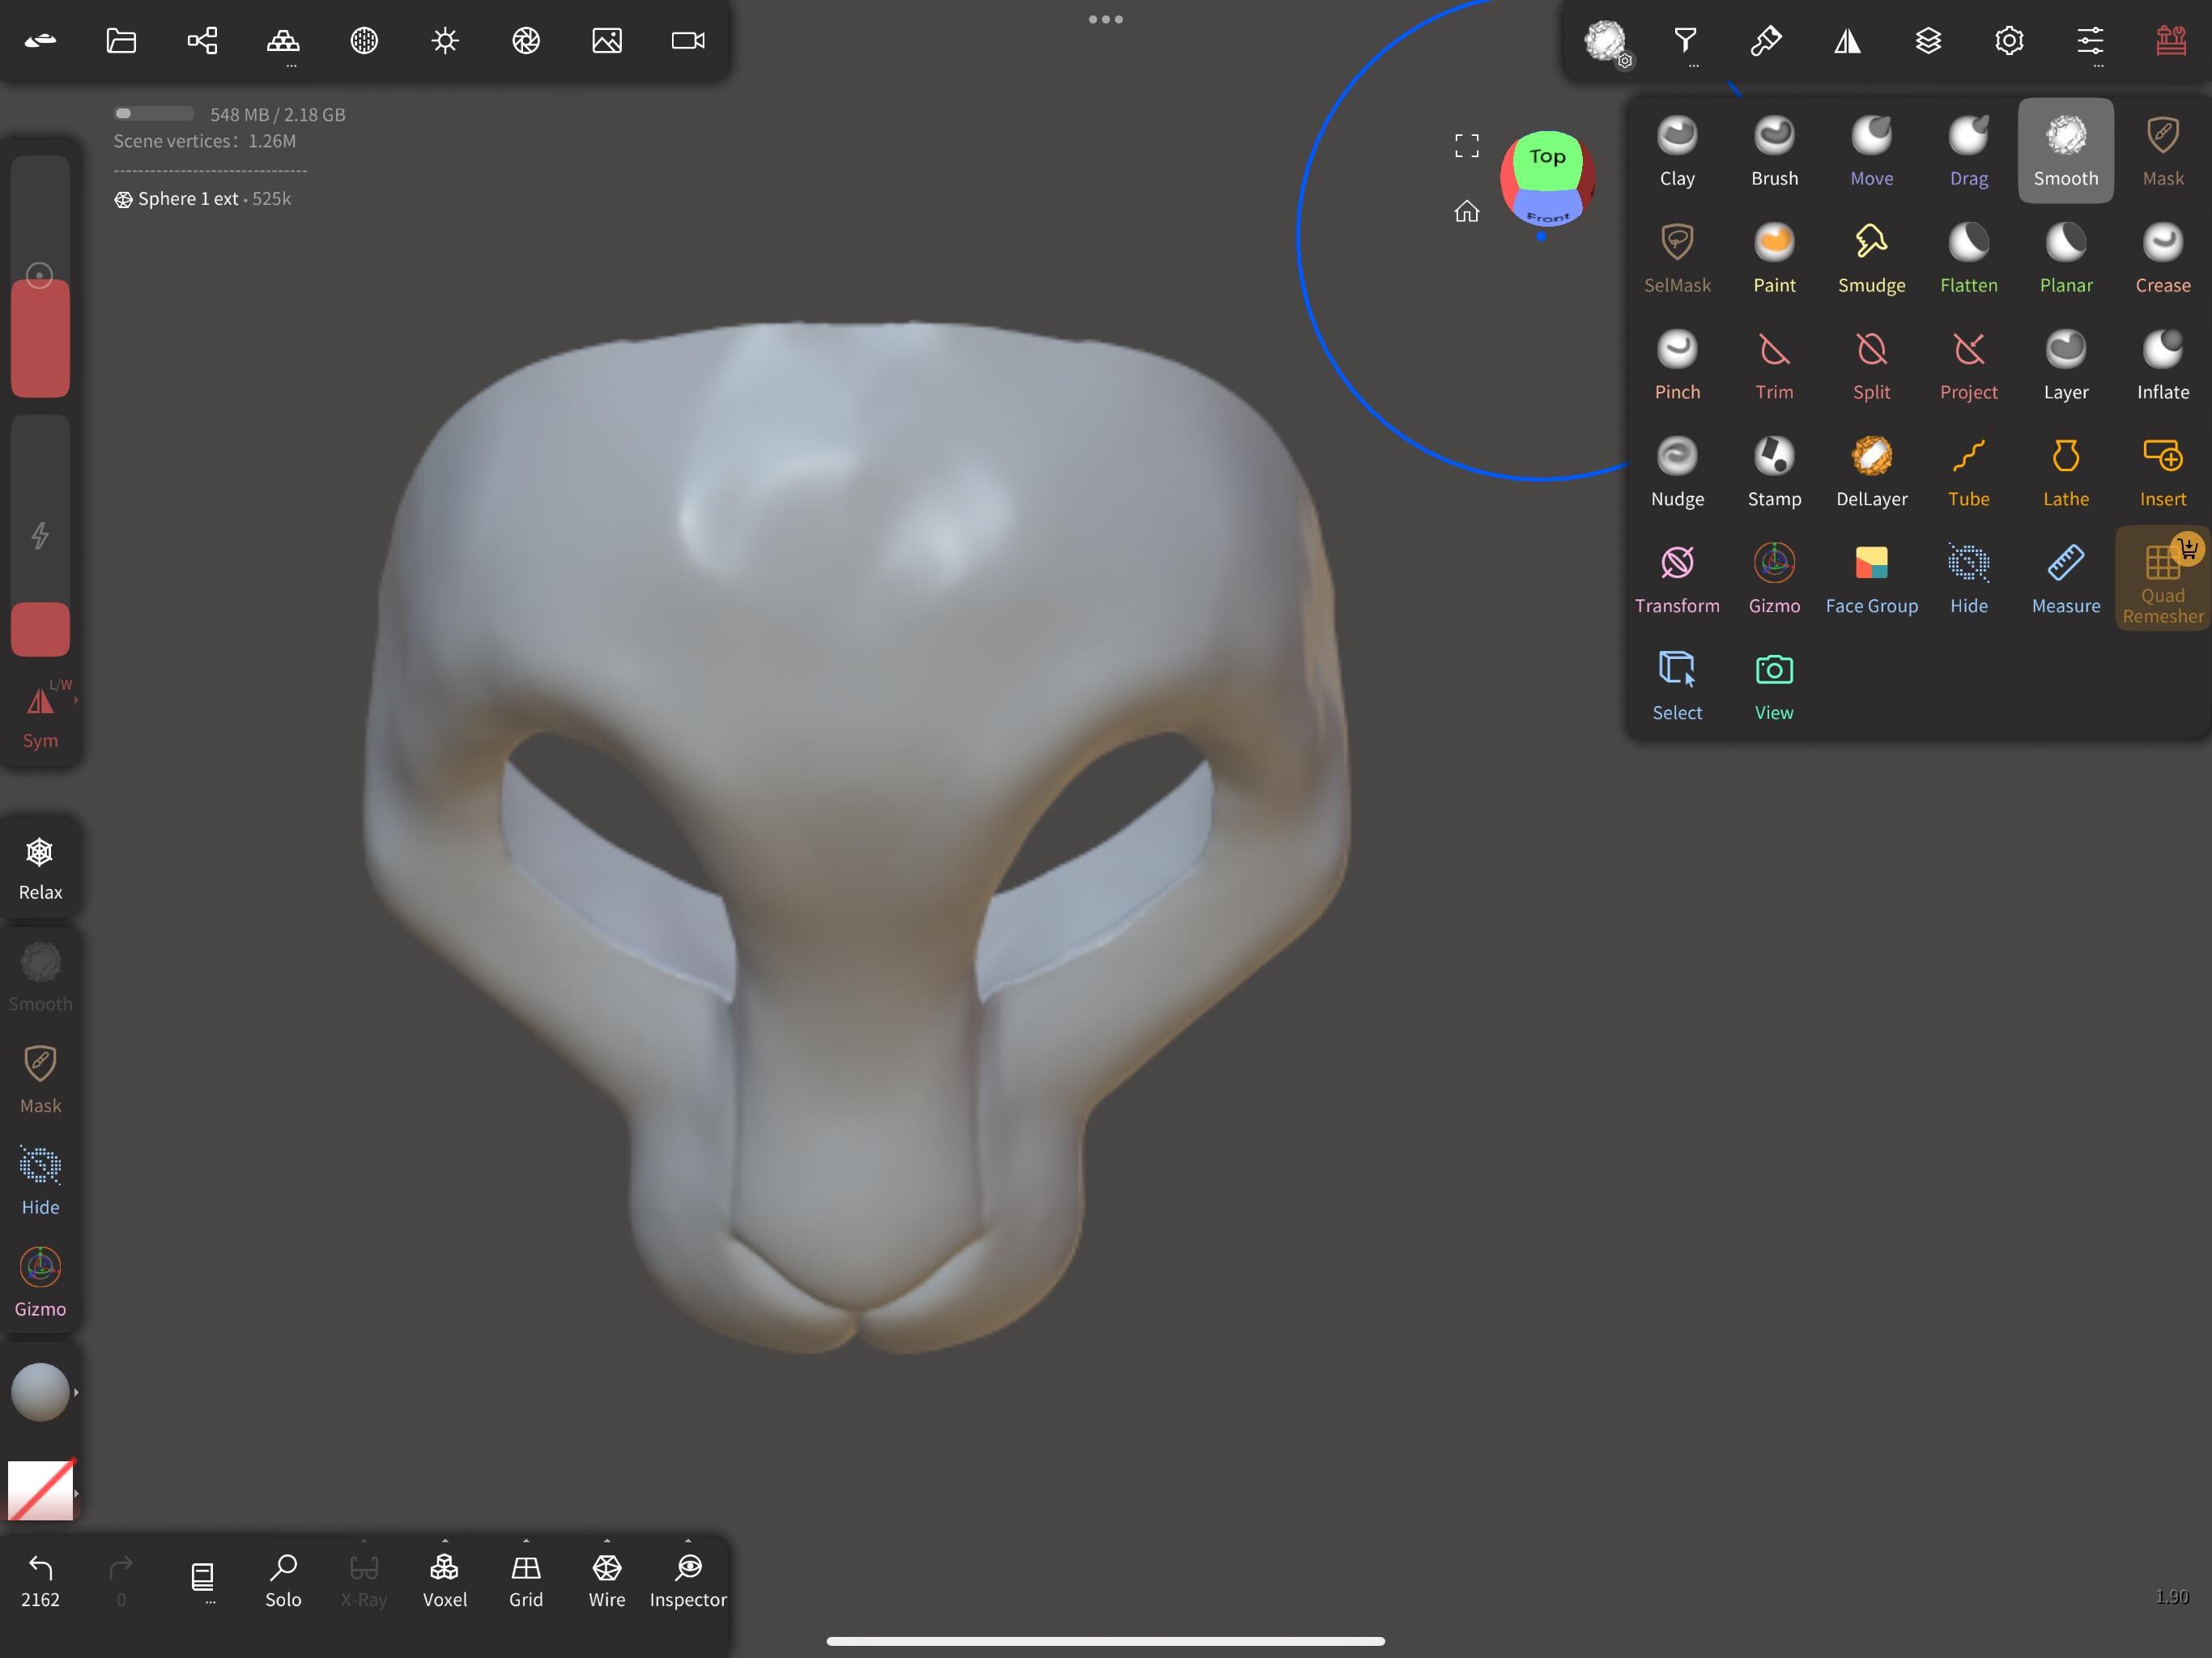
Task: Enable Solo mode
Action: tap(283, 1580)
